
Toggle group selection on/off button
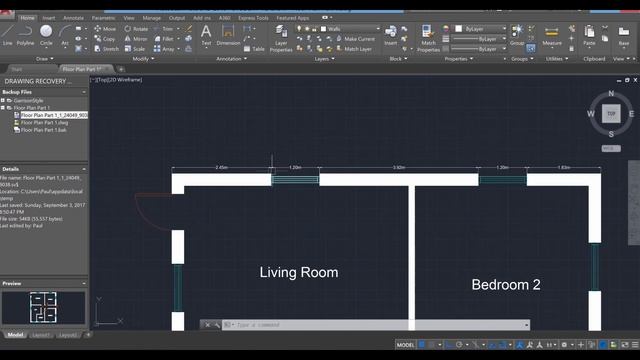click(531, 49)
